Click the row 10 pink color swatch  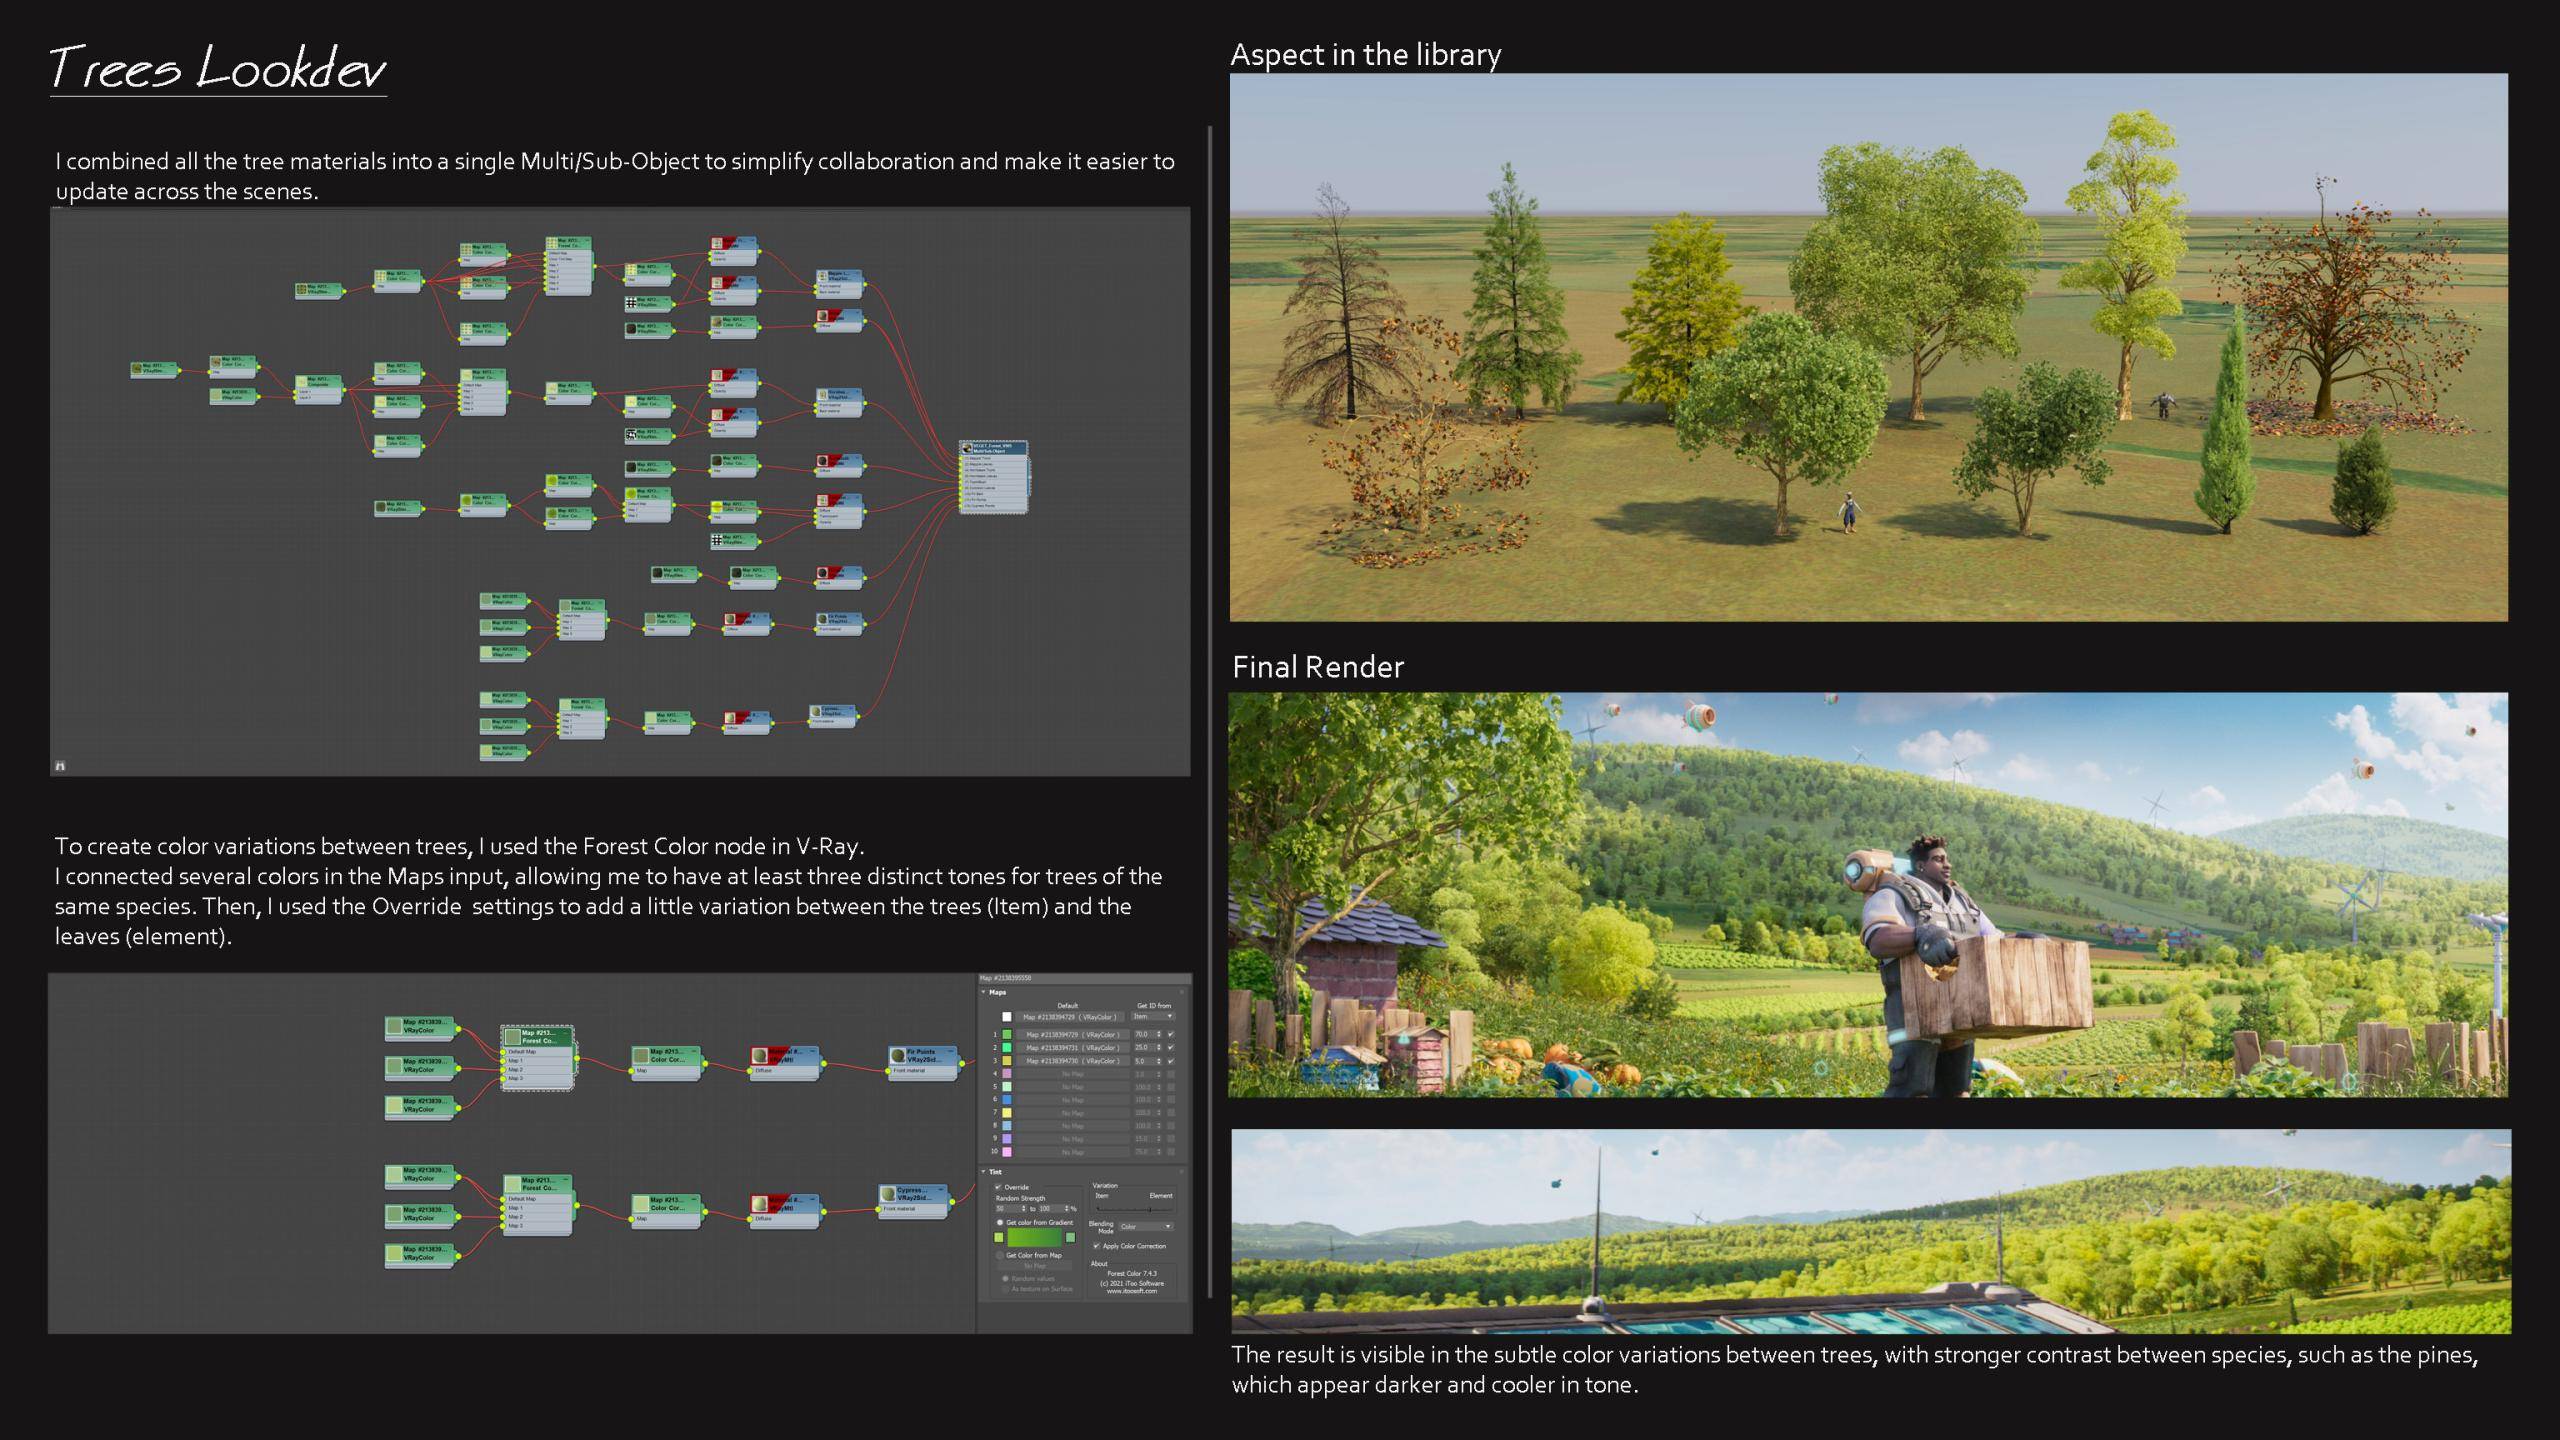1007,1152
